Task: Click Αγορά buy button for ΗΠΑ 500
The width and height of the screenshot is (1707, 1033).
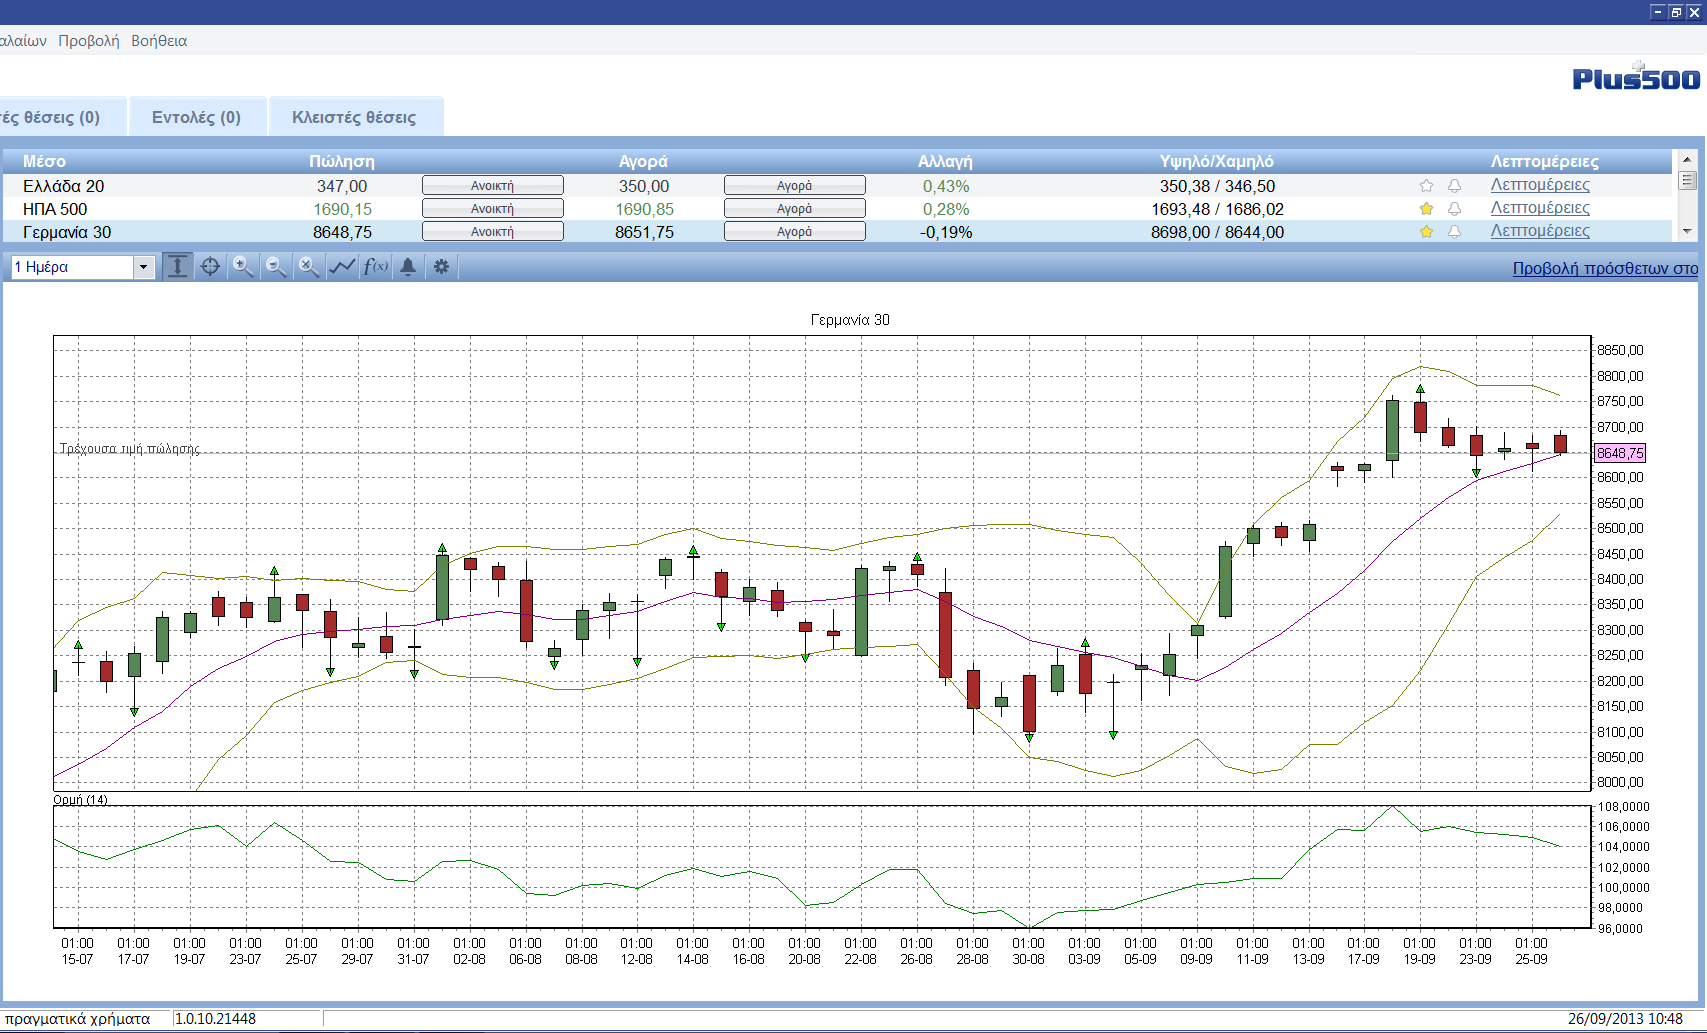Action: coord(794,208)
